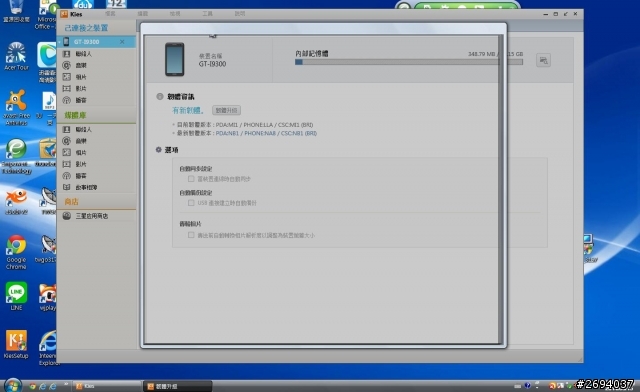Click the firmware upgrade button
640x392 pixels.
(x=227, y=110)
